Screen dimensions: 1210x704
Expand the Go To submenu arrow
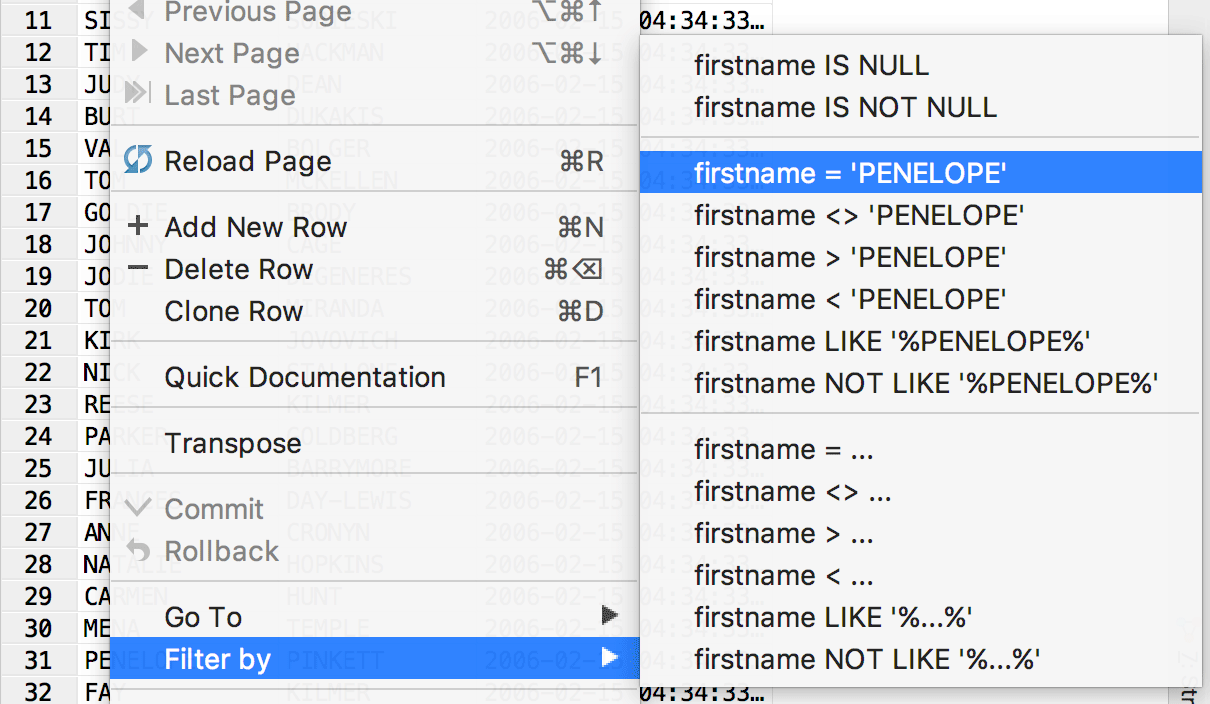[x=610, y=616]
